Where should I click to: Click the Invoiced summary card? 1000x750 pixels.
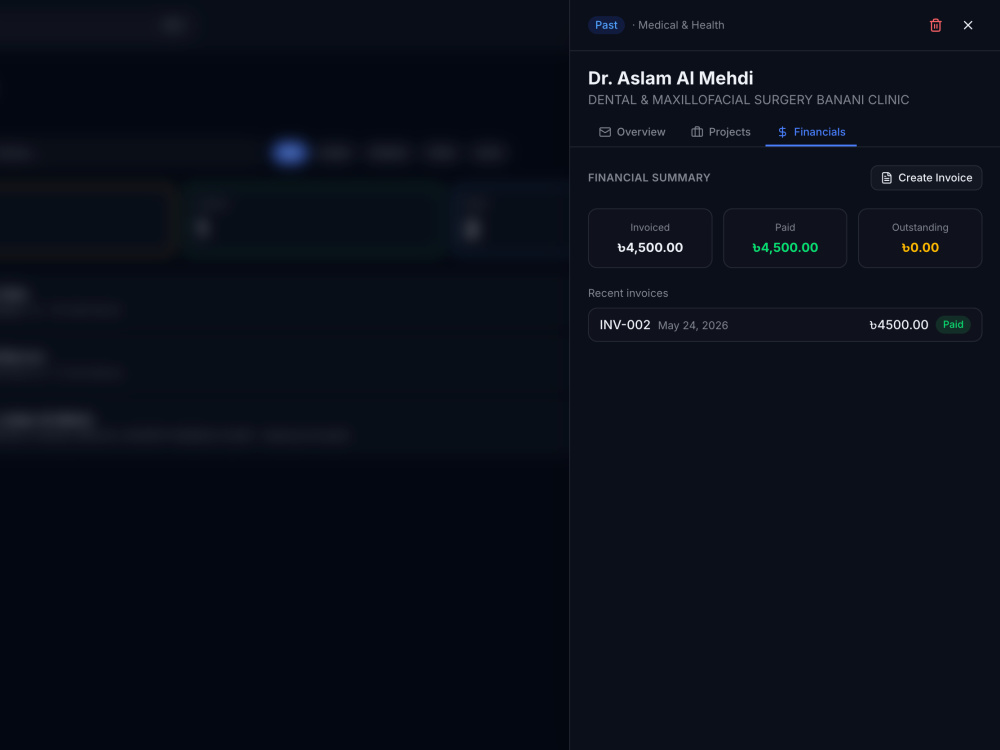pyautogui.click(x=650, y=238)
